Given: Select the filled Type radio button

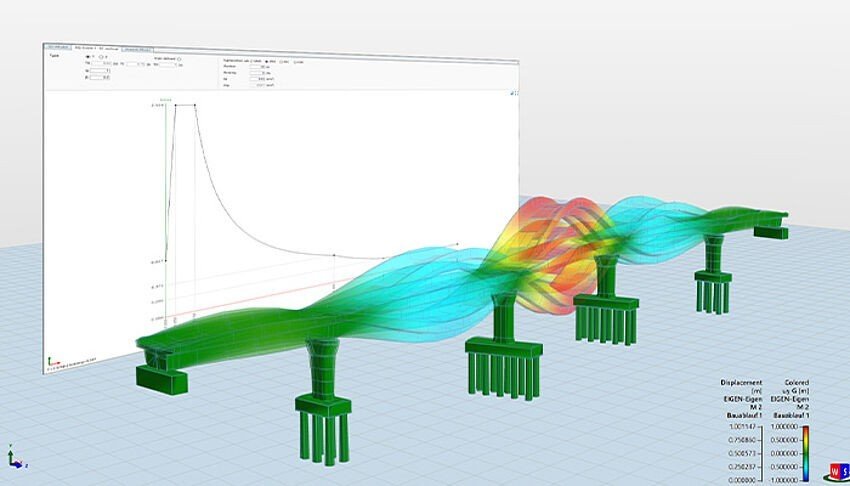Looking at the screenshot, I should click(x=87, y=56).
